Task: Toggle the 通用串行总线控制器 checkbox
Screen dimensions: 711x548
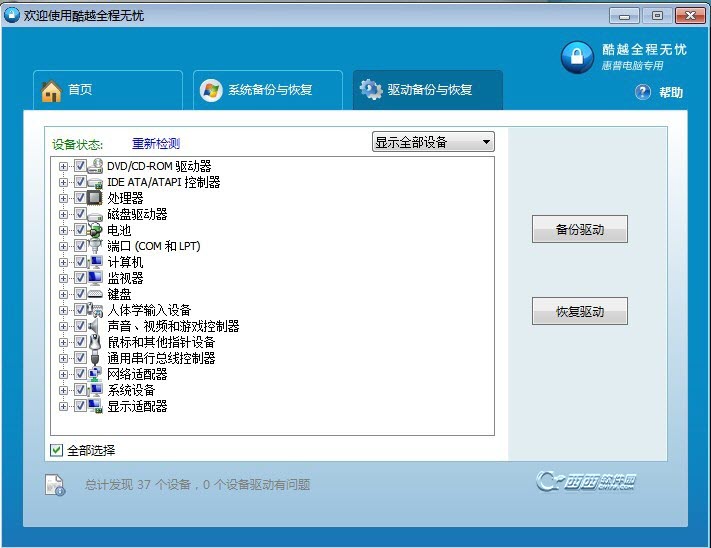Action: tap(80, 358)
